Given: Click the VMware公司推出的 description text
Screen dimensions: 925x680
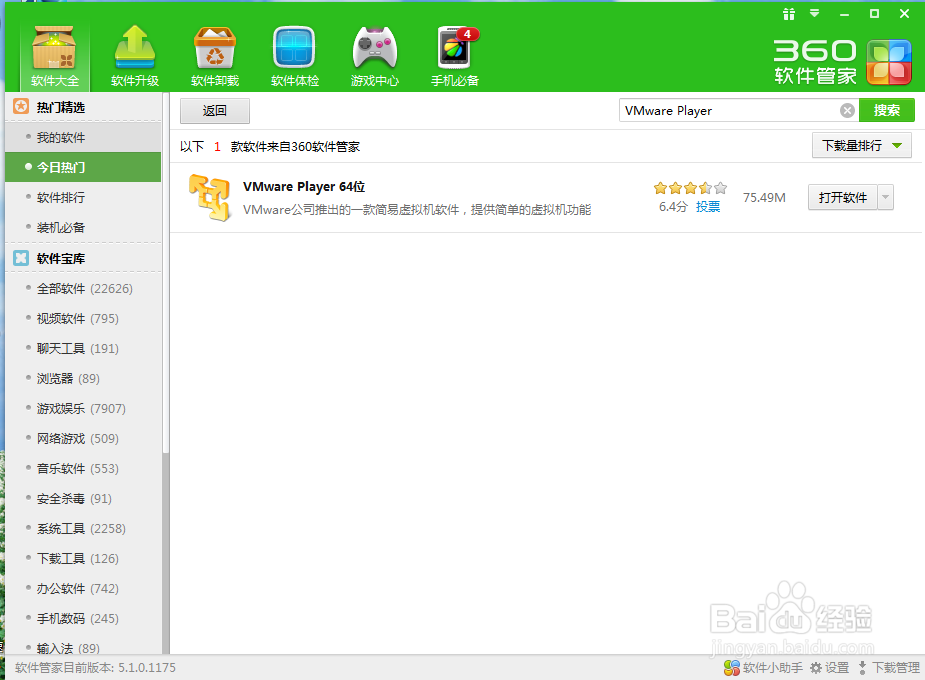Looking at the screenshot, I should 417,210.
